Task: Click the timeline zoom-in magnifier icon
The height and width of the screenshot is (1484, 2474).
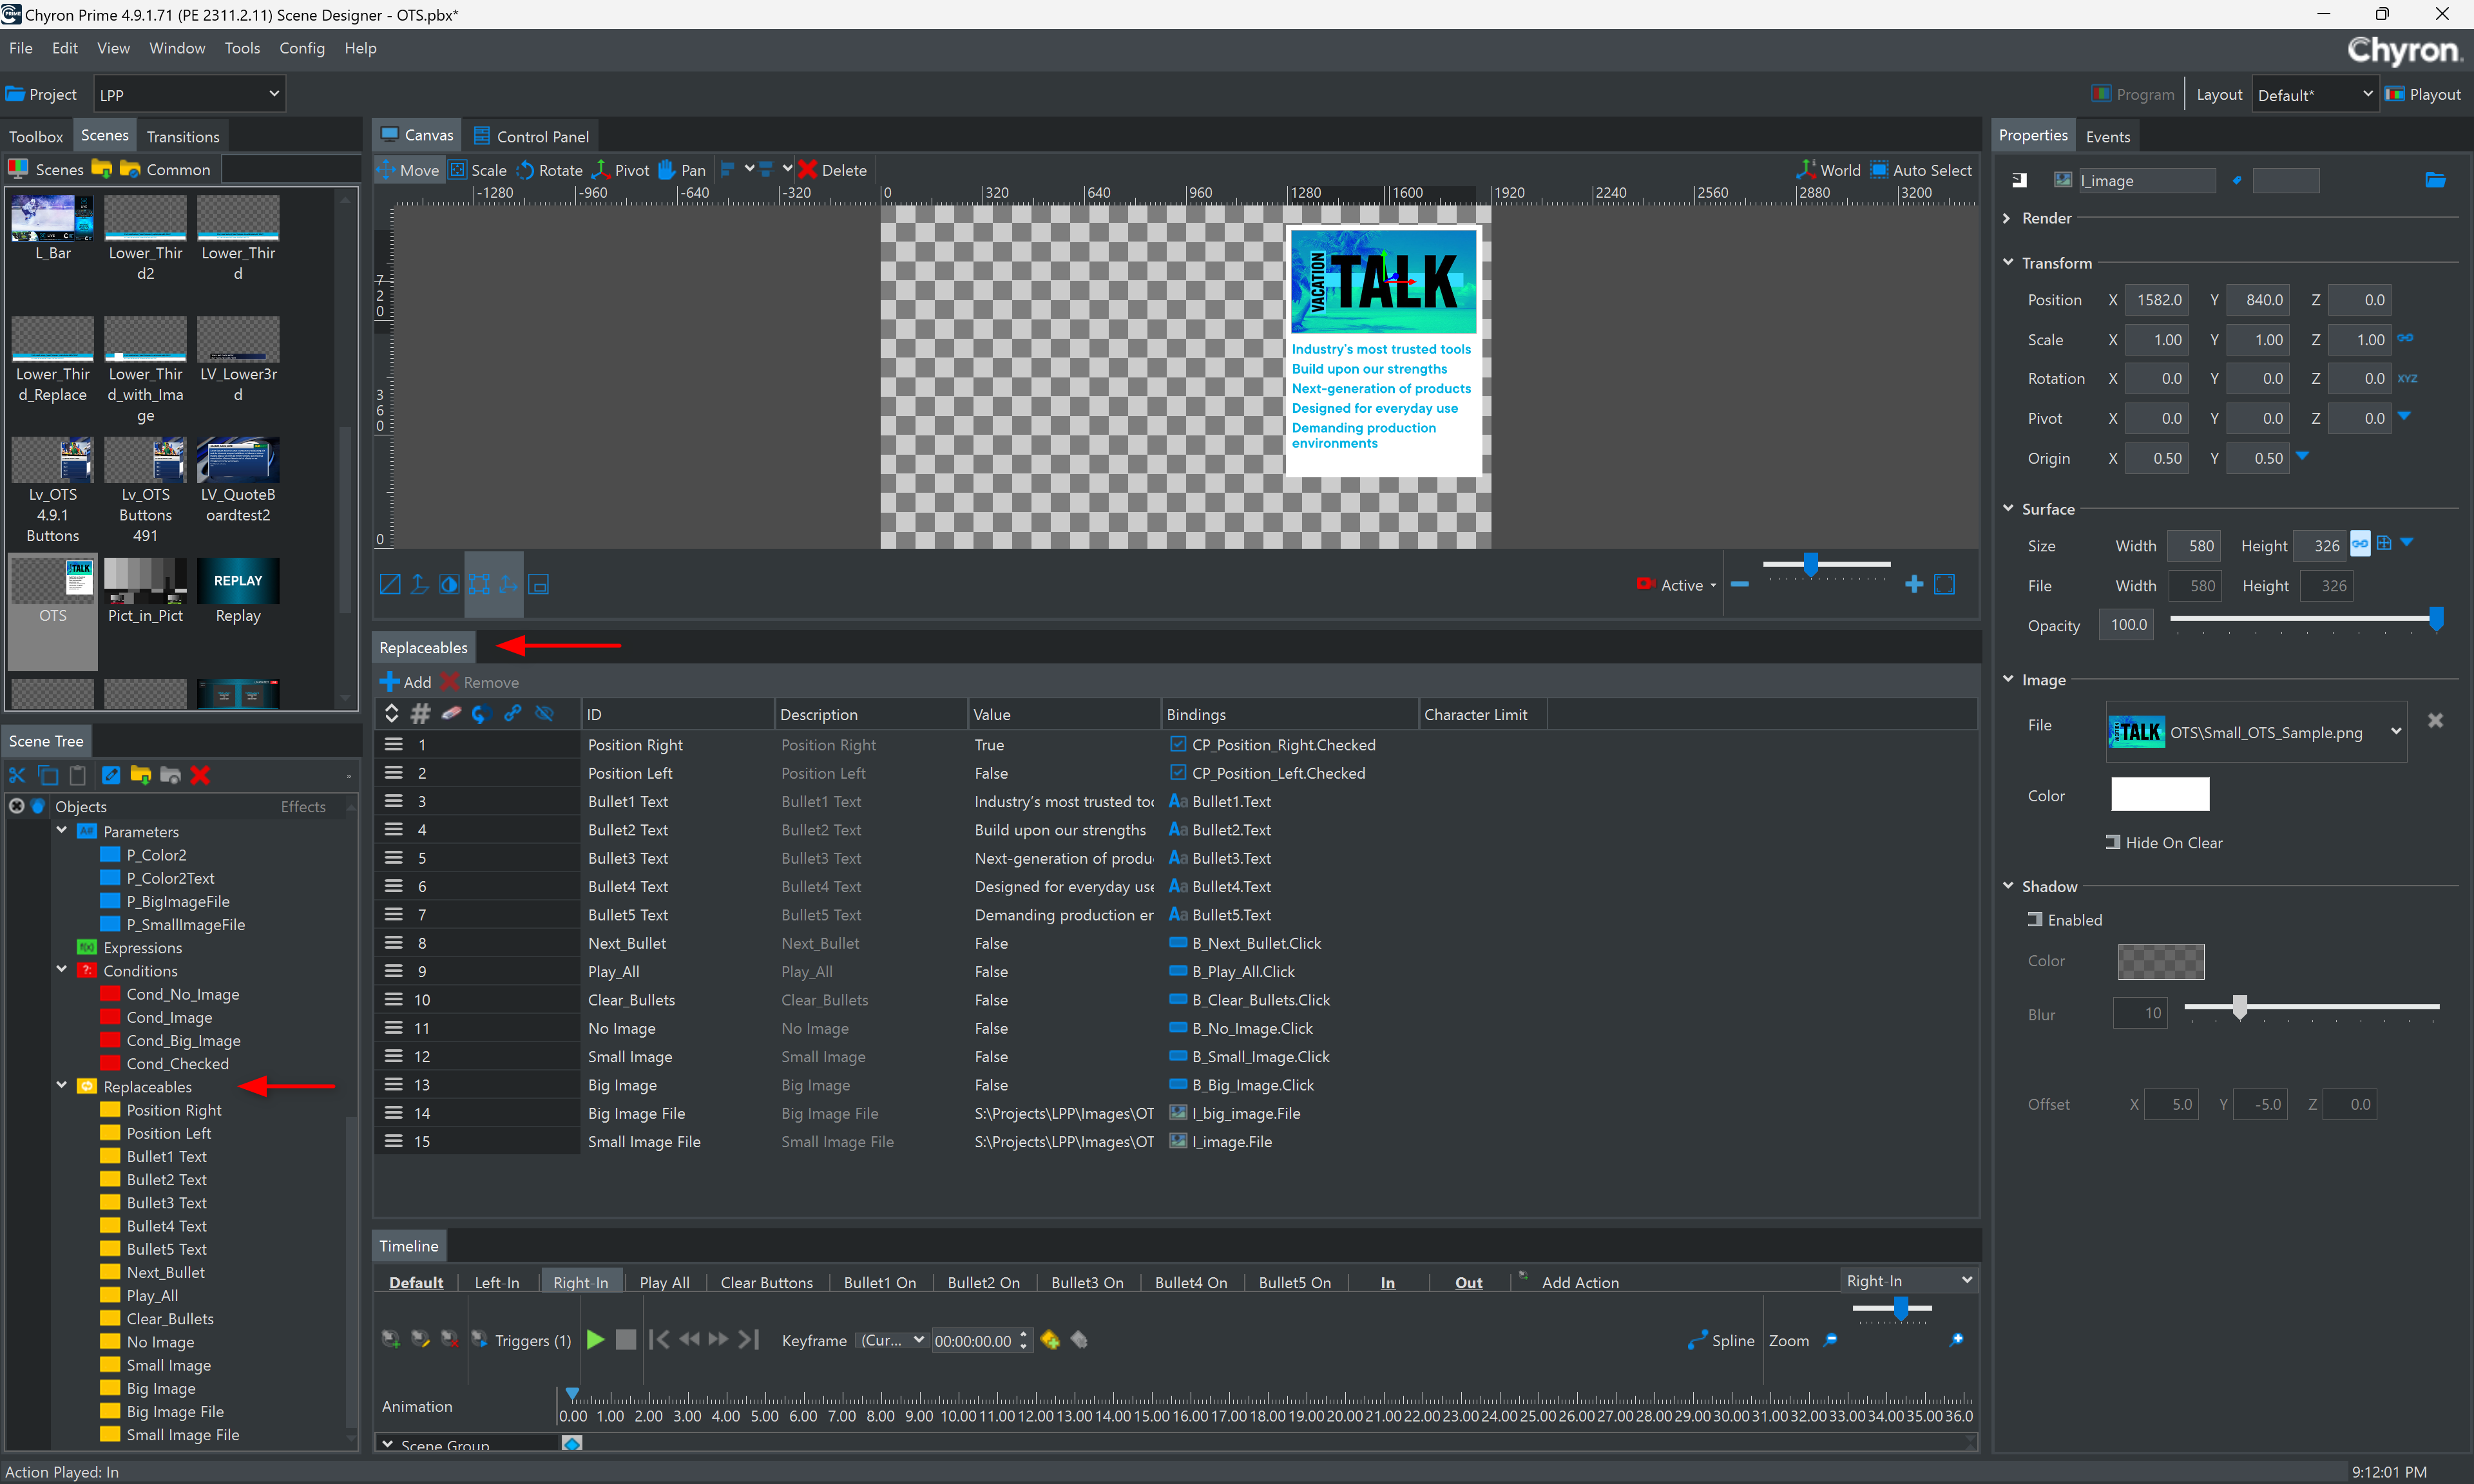Action: 1957,1340
